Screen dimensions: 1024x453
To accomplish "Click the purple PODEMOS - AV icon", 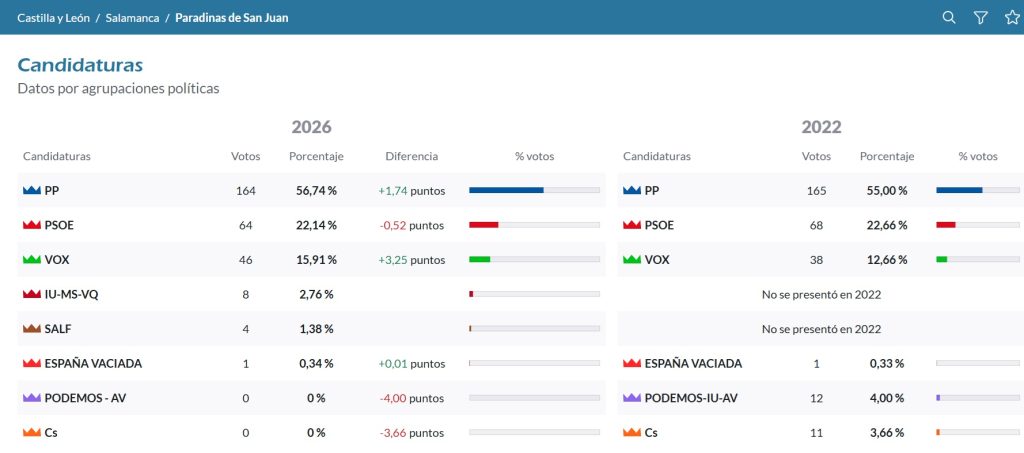I will point(32,398).
